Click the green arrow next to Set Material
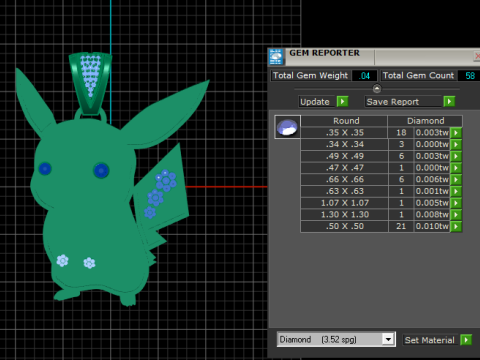 click(x=466, y=340)
